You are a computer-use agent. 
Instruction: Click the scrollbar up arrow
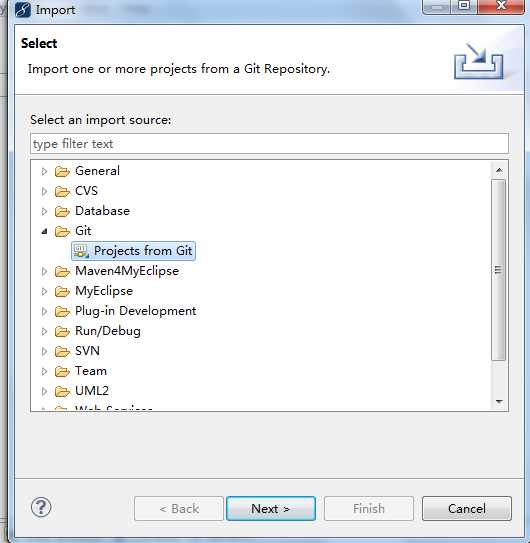[x=499, y=170]
